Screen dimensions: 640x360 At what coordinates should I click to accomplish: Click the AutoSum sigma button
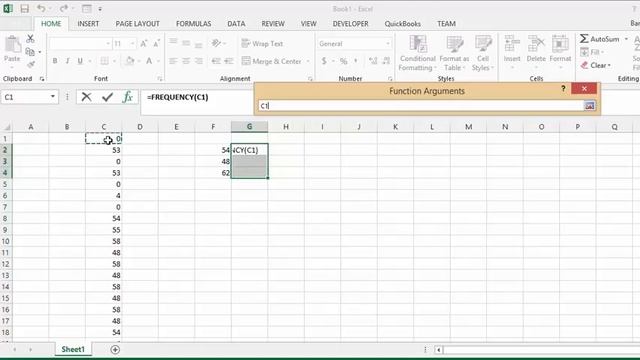point(599,39)
